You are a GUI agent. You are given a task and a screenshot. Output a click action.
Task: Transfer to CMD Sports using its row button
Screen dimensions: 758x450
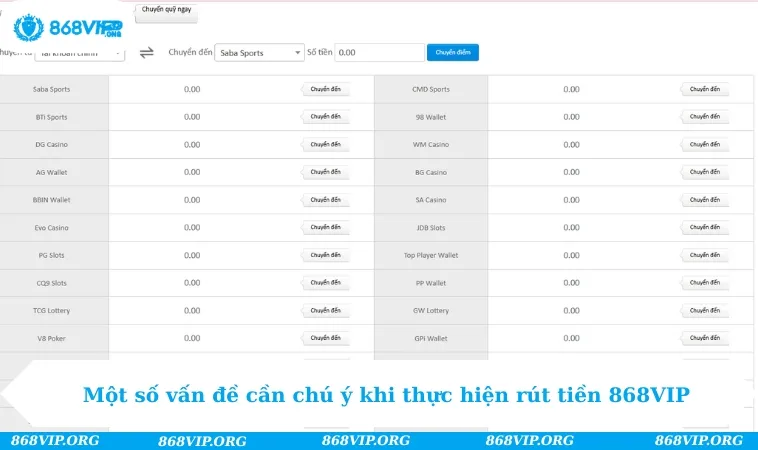tap(704, 89)
